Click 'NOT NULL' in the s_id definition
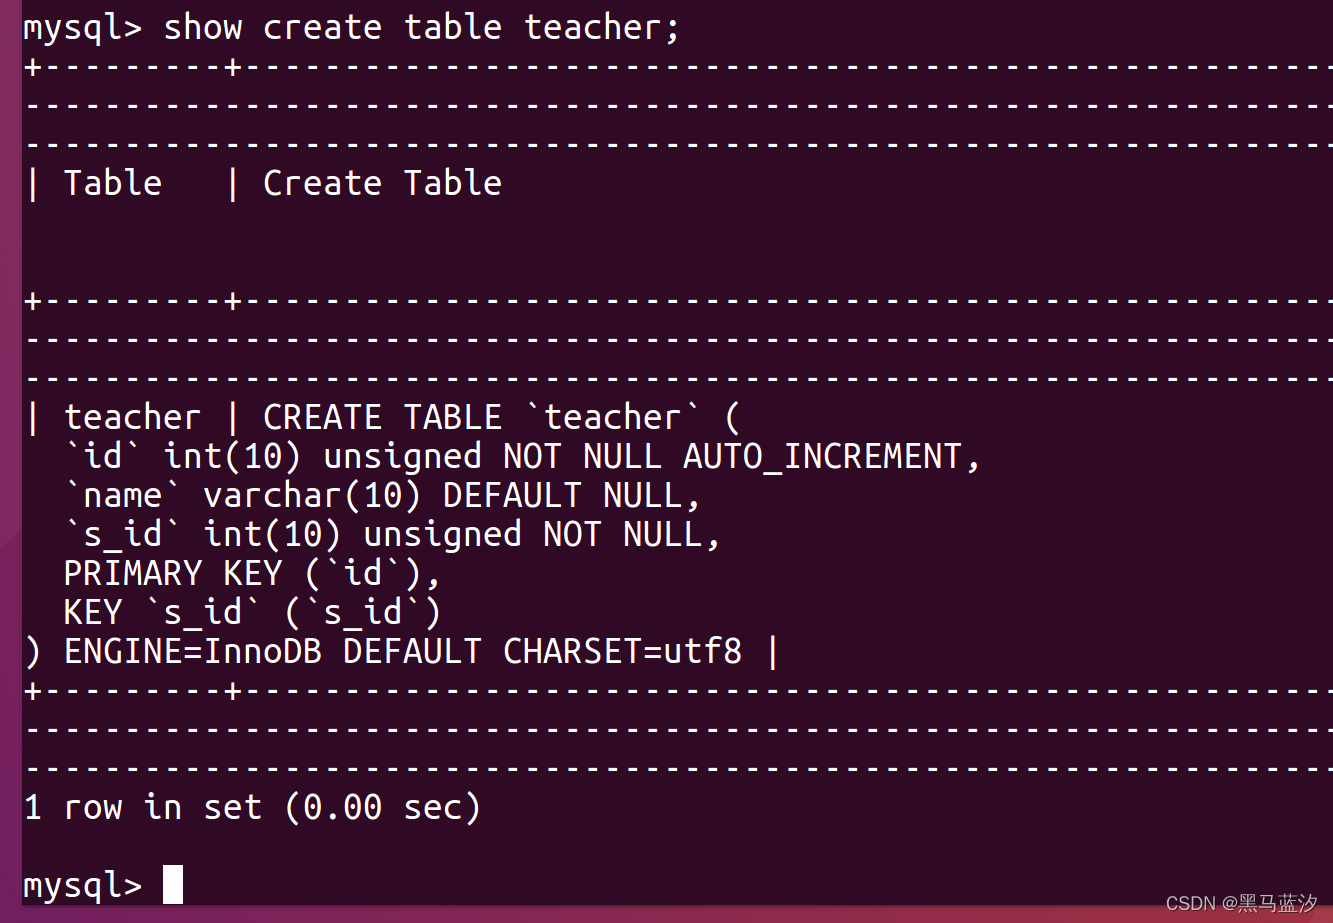This screenshot has height=923, width=1333. 622,535
